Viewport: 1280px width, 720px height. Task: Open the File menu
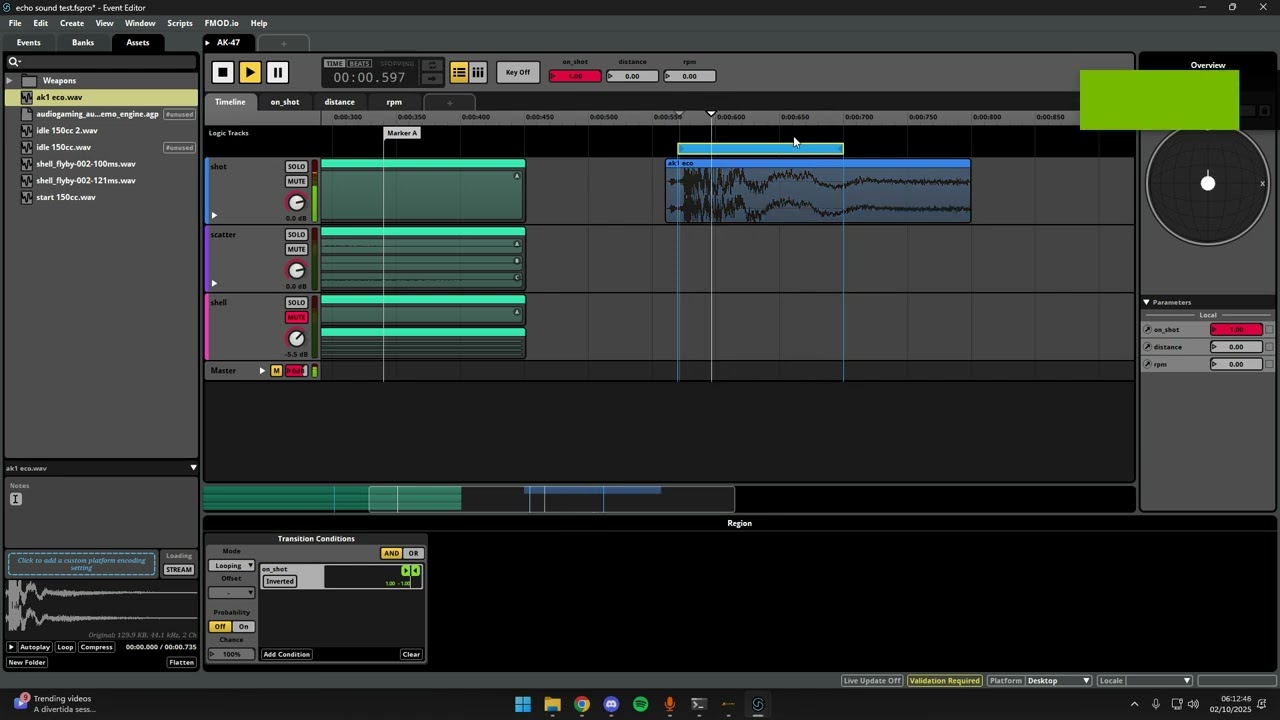15,23
